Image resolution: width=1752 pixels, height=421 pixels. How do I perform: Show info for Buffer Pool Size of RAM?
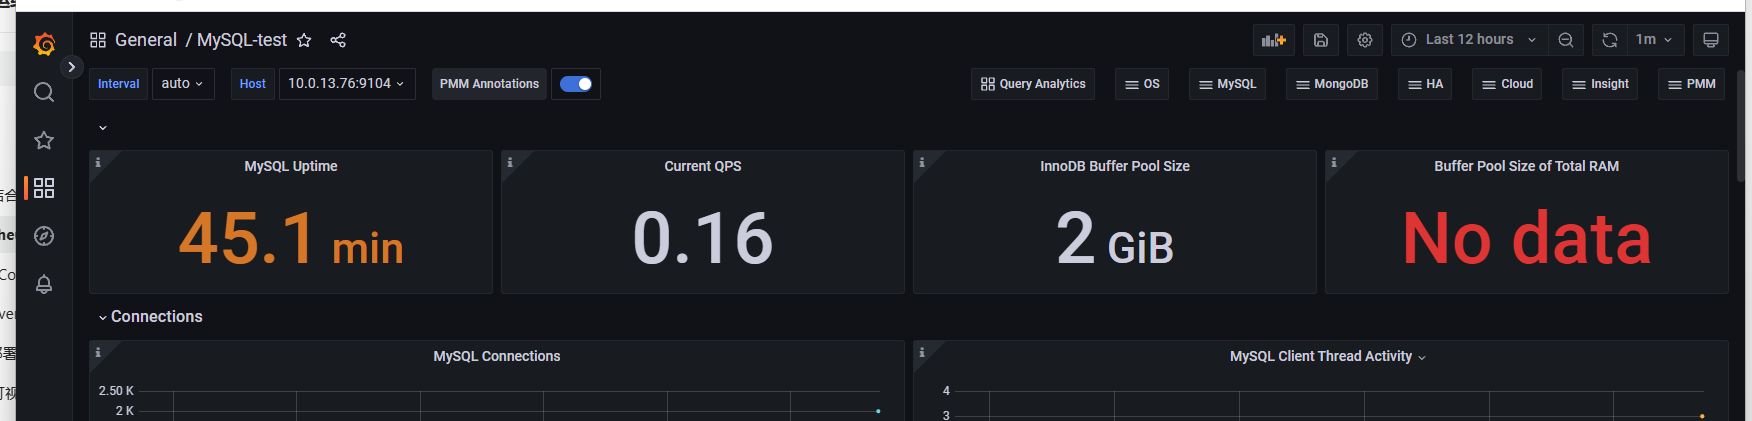click(1334, 162)
